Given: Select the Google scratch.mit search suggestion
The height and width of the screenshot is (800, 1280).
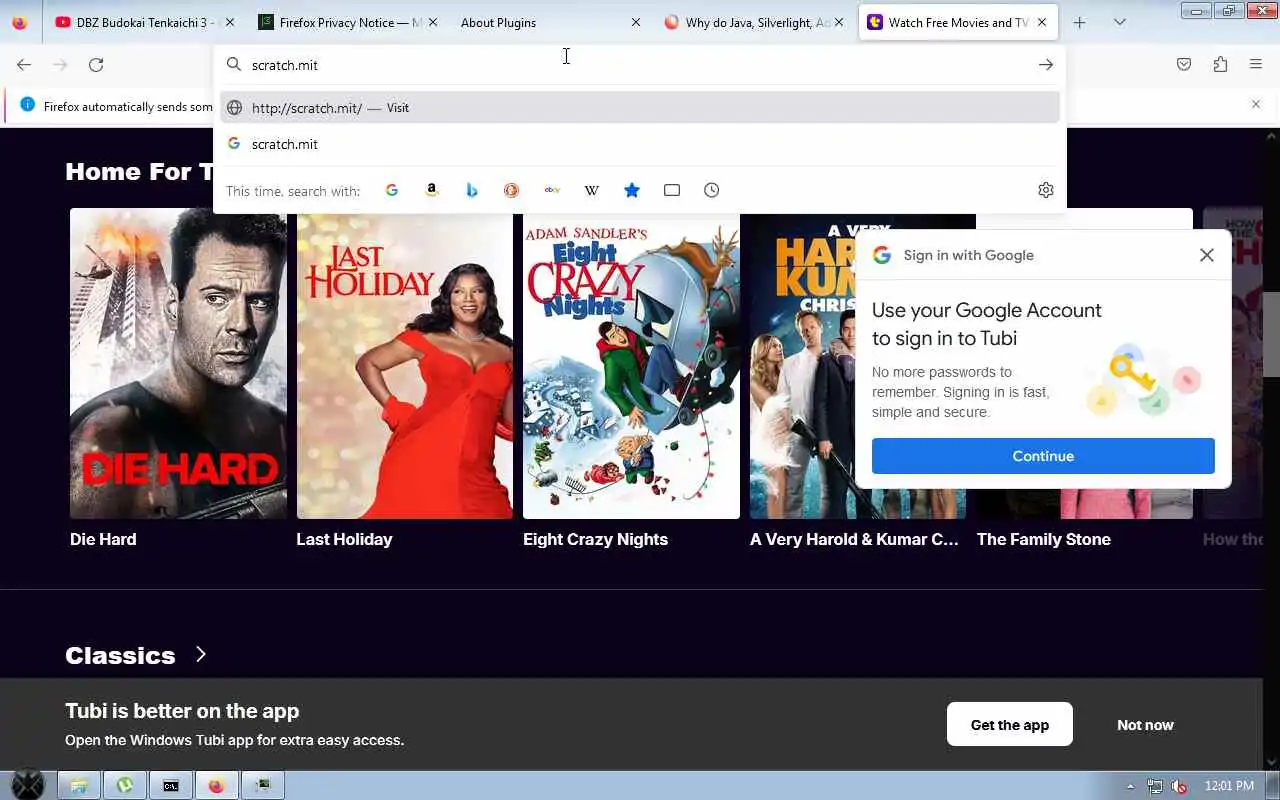Looking at the screenshot, I should [x=640, y=144].
